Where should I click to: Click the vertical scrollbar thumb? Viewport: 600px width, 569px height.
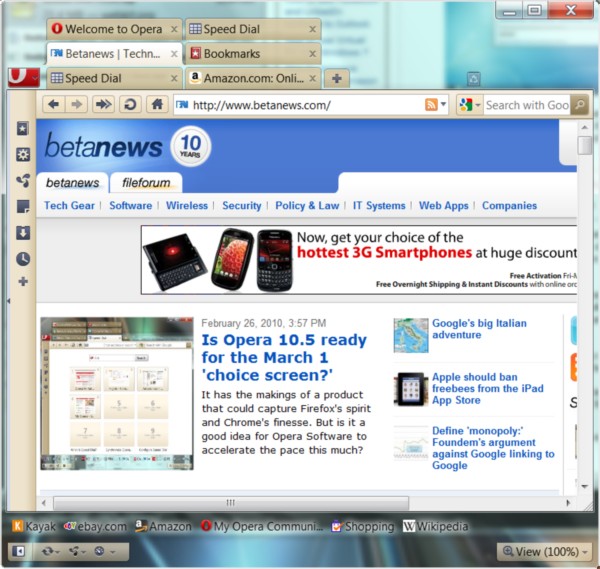[x=584, y=145]
